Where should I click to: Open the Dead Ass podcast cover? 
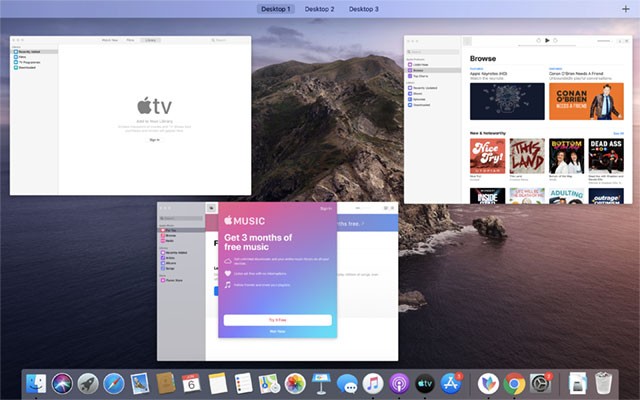[x=606, y=156]
